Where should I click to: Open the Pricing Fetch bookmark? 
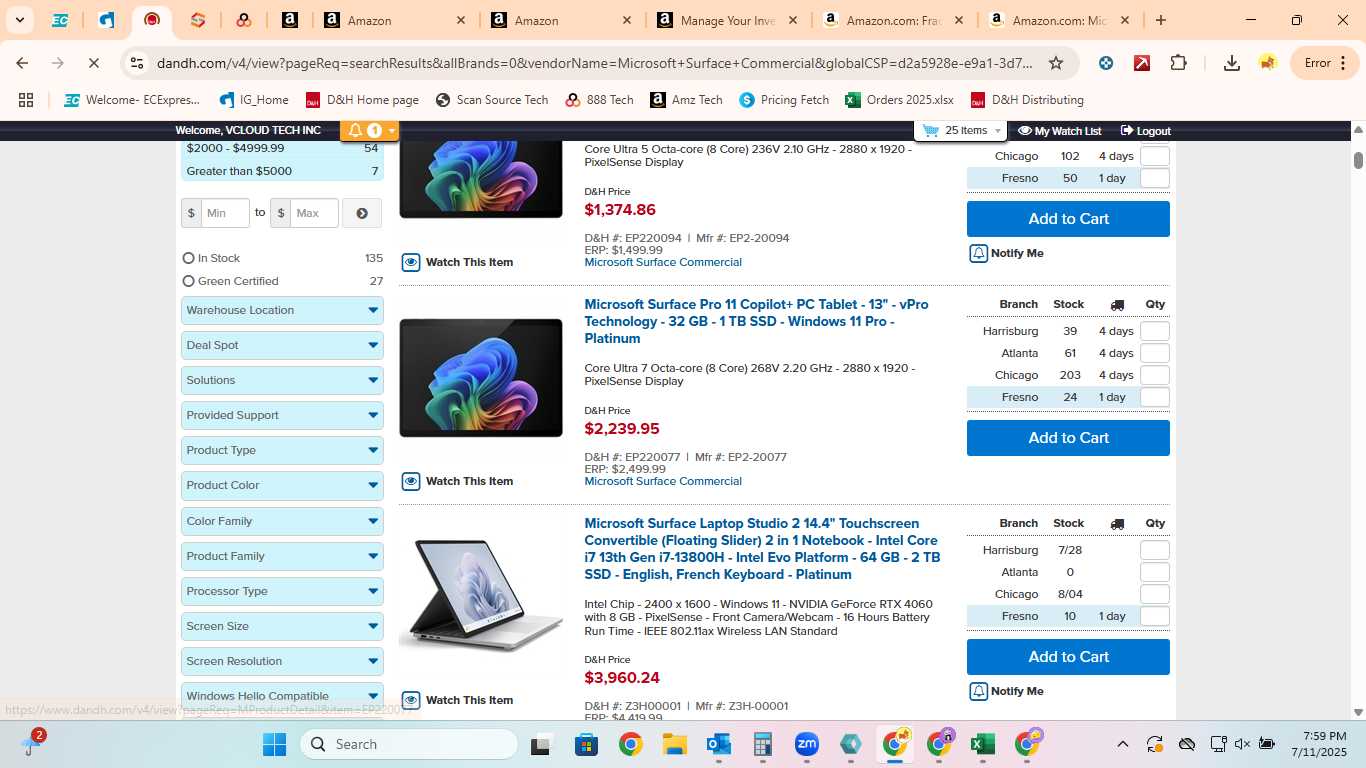784,100
